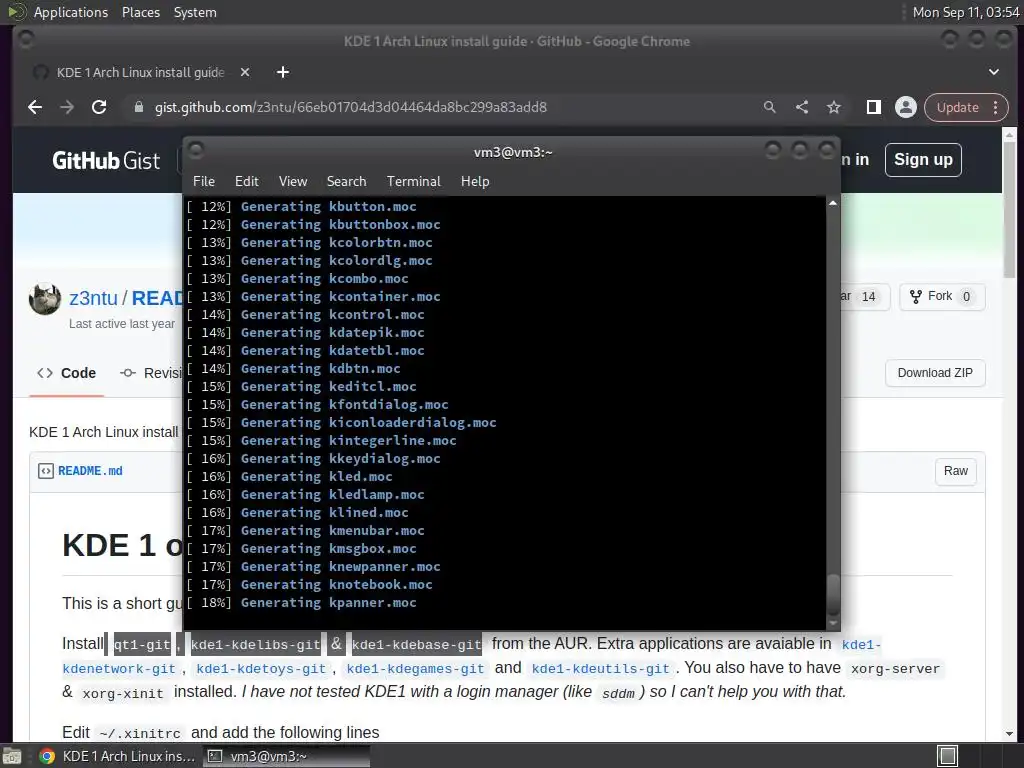The height and width of the screenshot is (768, 1024).
Task: Open Applications menu in top panel
Action: (71, 12)
